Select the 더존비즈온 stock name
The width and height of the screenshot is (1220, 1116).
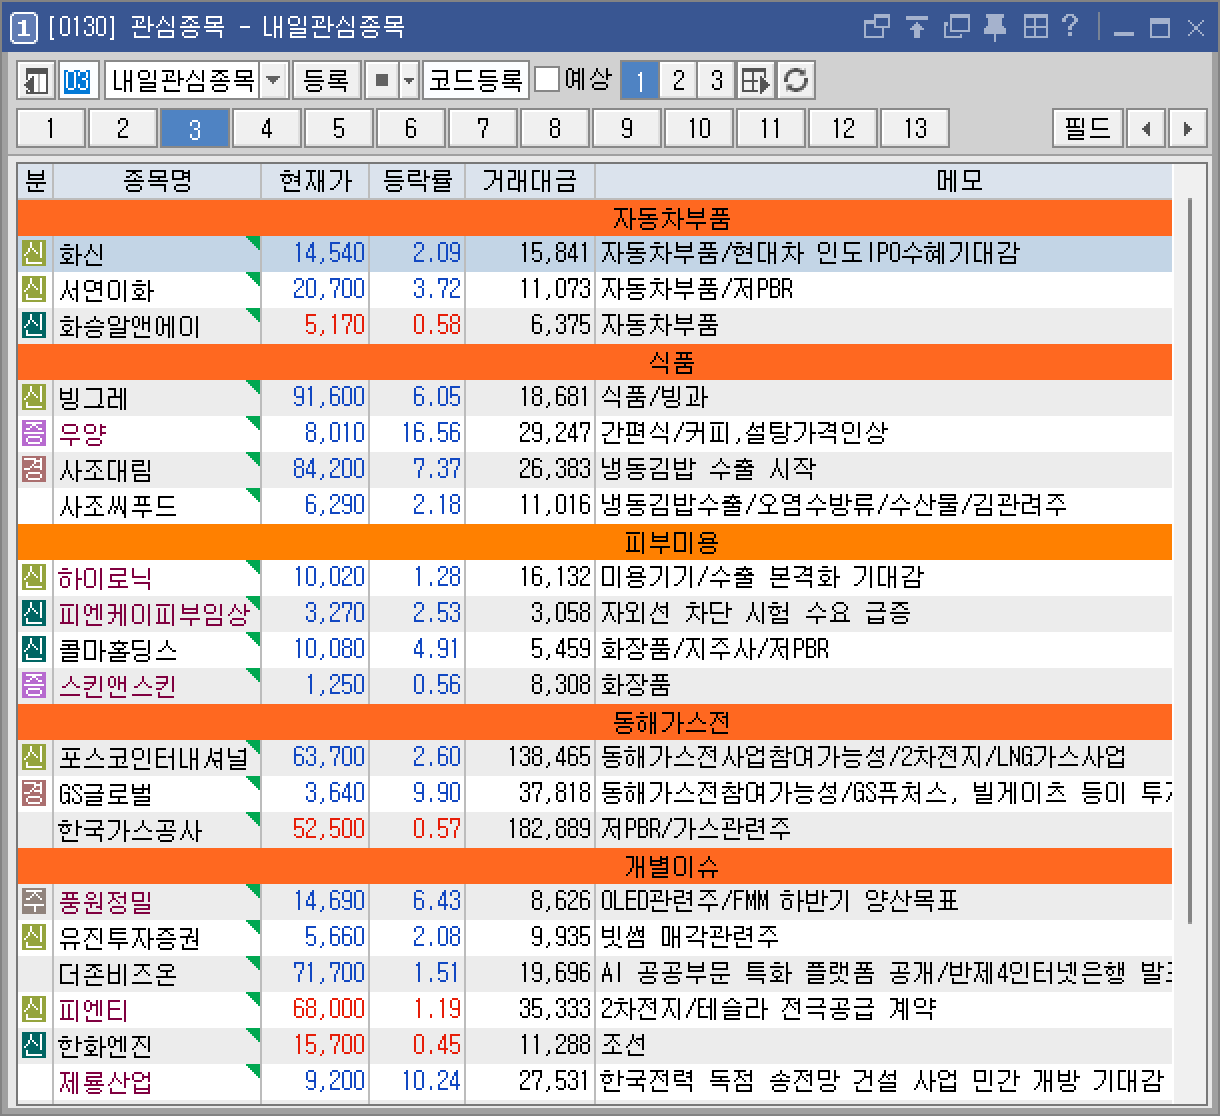tap(117, 974)
